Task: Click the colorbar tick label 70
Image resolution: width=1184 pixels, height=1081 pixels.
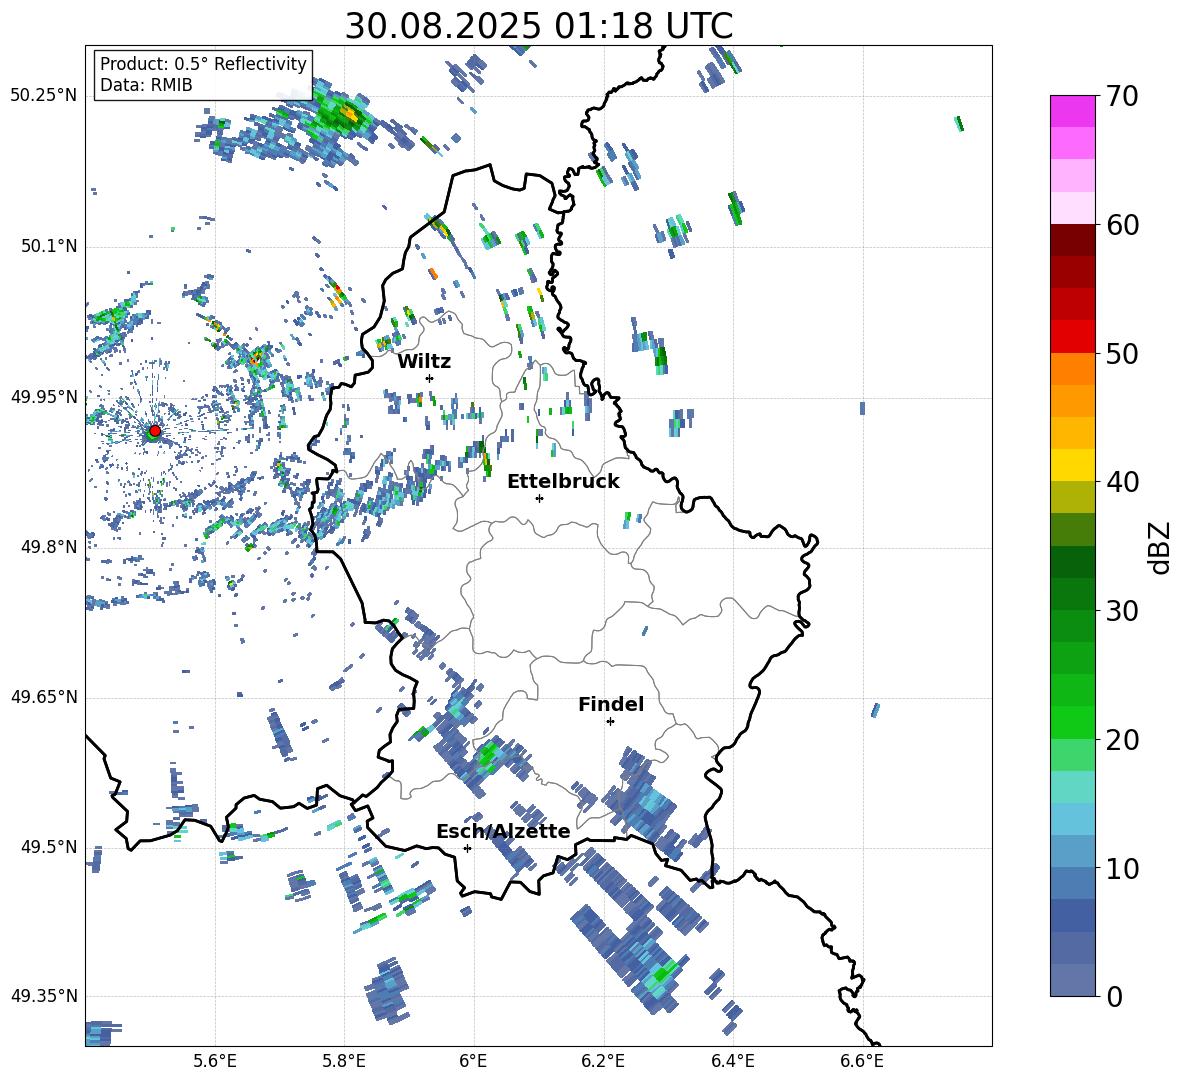Action: [x=1122, y=96]
